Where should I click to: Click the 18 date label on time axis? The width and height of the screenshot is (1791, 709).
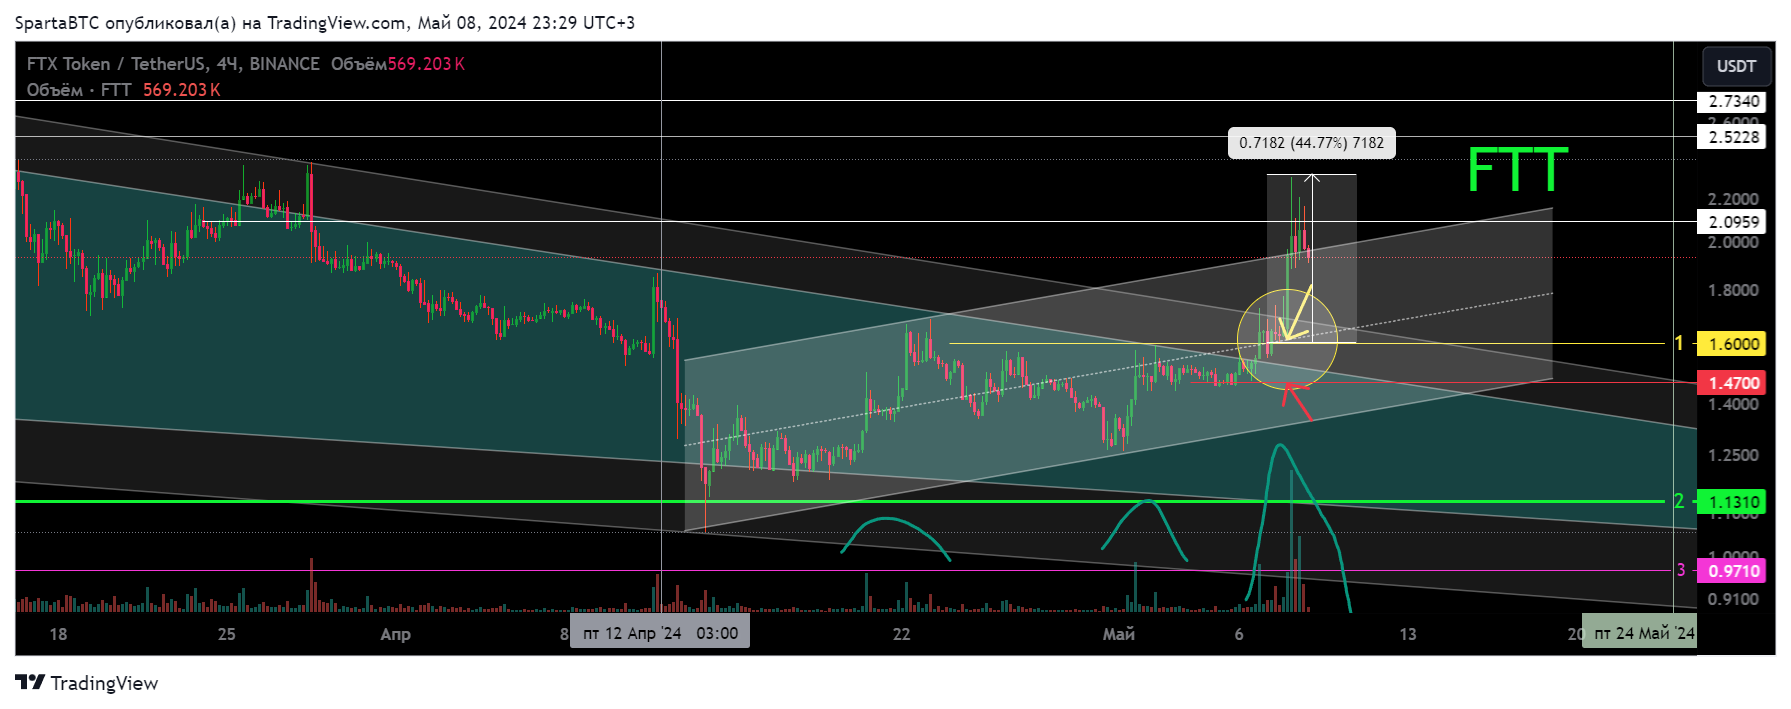coord(59,634)
